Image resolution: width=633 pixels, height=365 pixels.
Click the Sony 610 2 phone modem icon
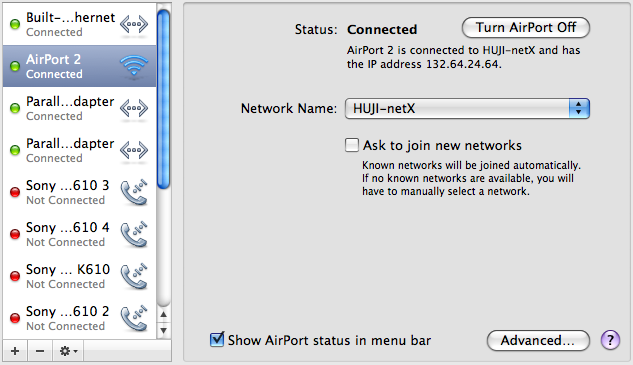coord(134,318)
